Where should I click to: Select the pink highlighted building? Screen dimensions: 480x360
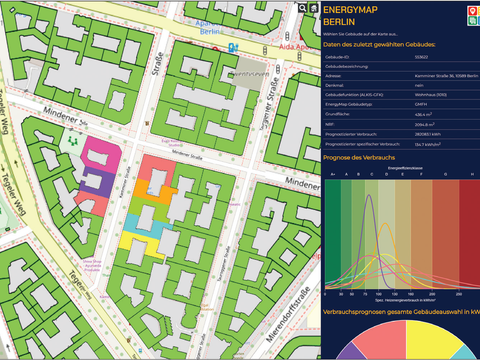pos(101,155)
